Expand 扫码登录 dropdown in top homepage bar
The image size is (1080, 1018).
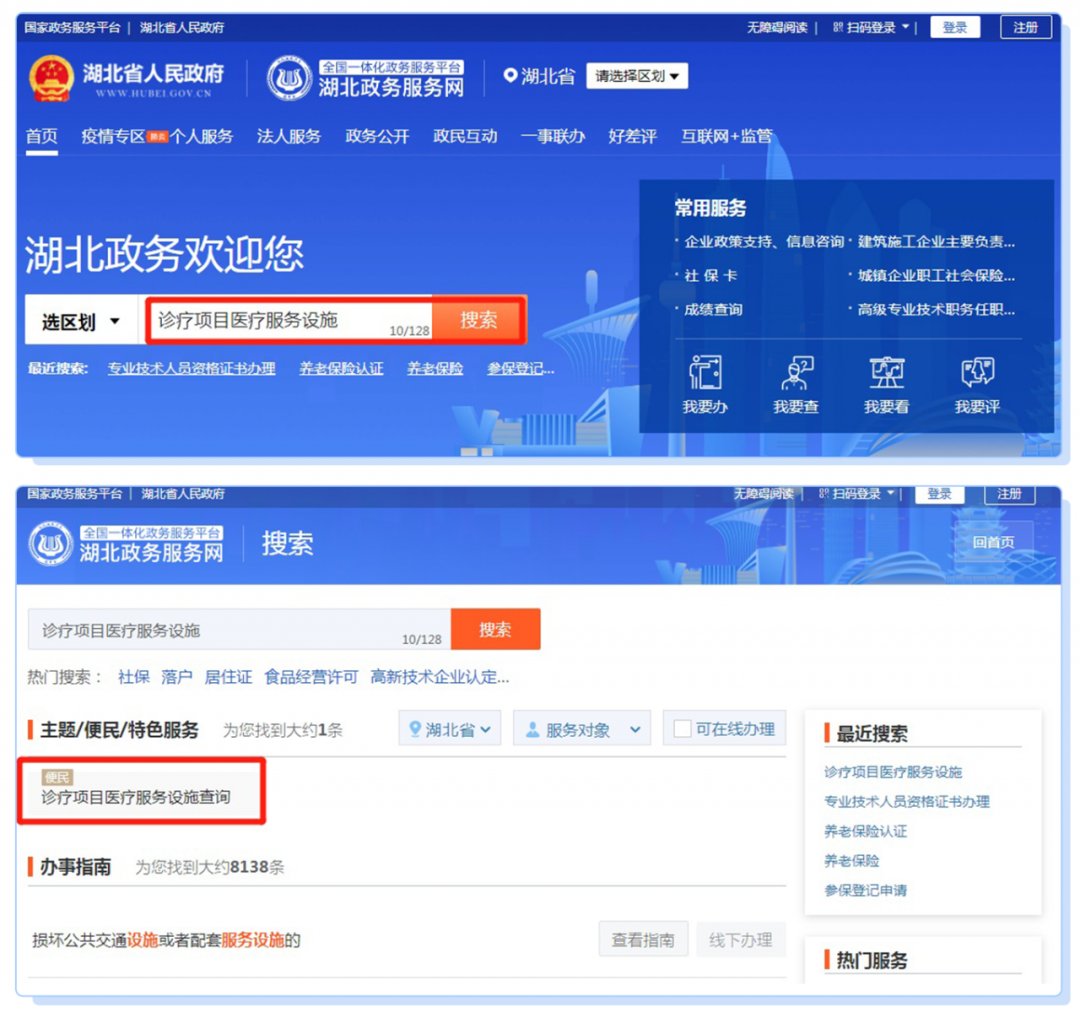[x=906, y=27]
